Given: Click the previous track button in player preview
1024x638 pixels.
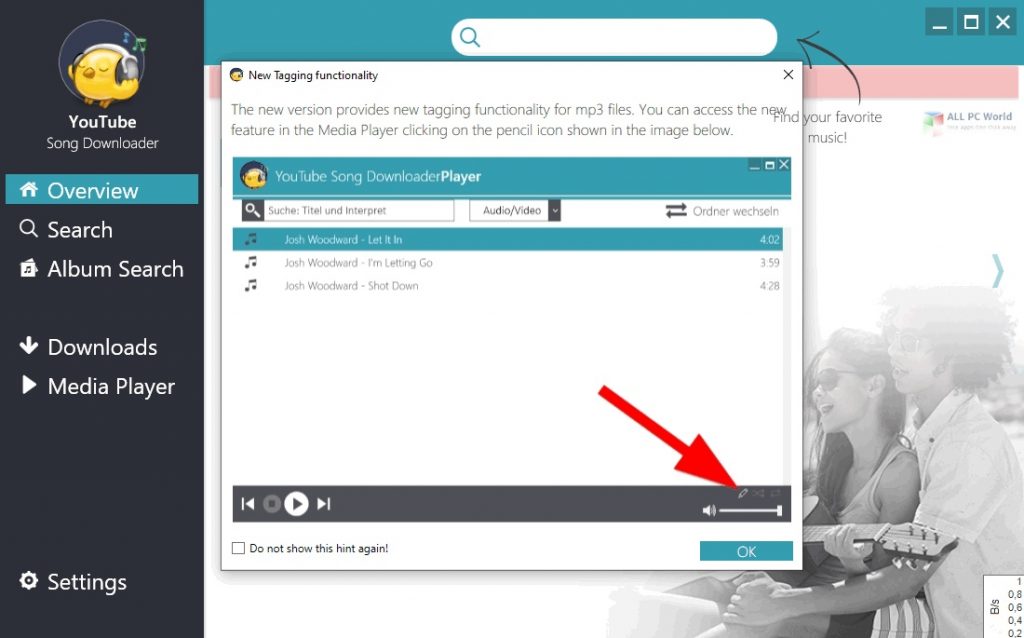Looking at the screenshot, I should pyautogui.click(x=248, y=503).
